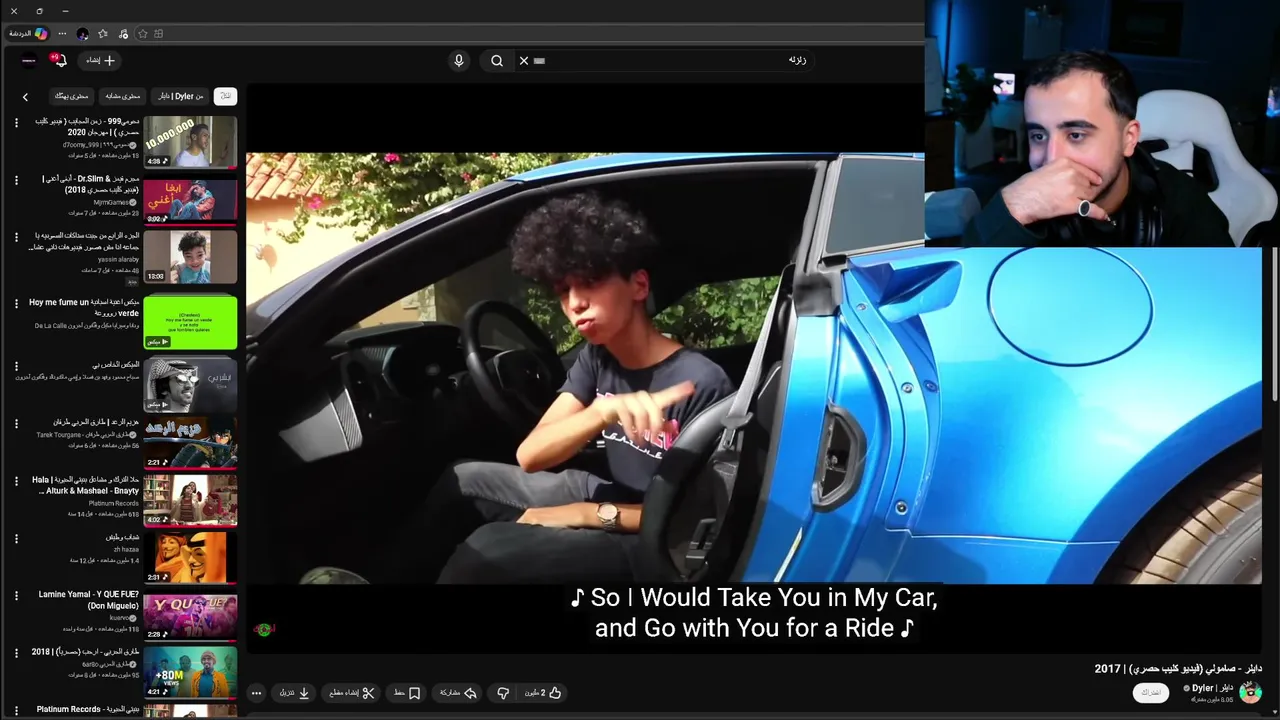Open options for Hoy me fume mix
The width and height of the screenshot is (1280, 720).
[16, 302]
